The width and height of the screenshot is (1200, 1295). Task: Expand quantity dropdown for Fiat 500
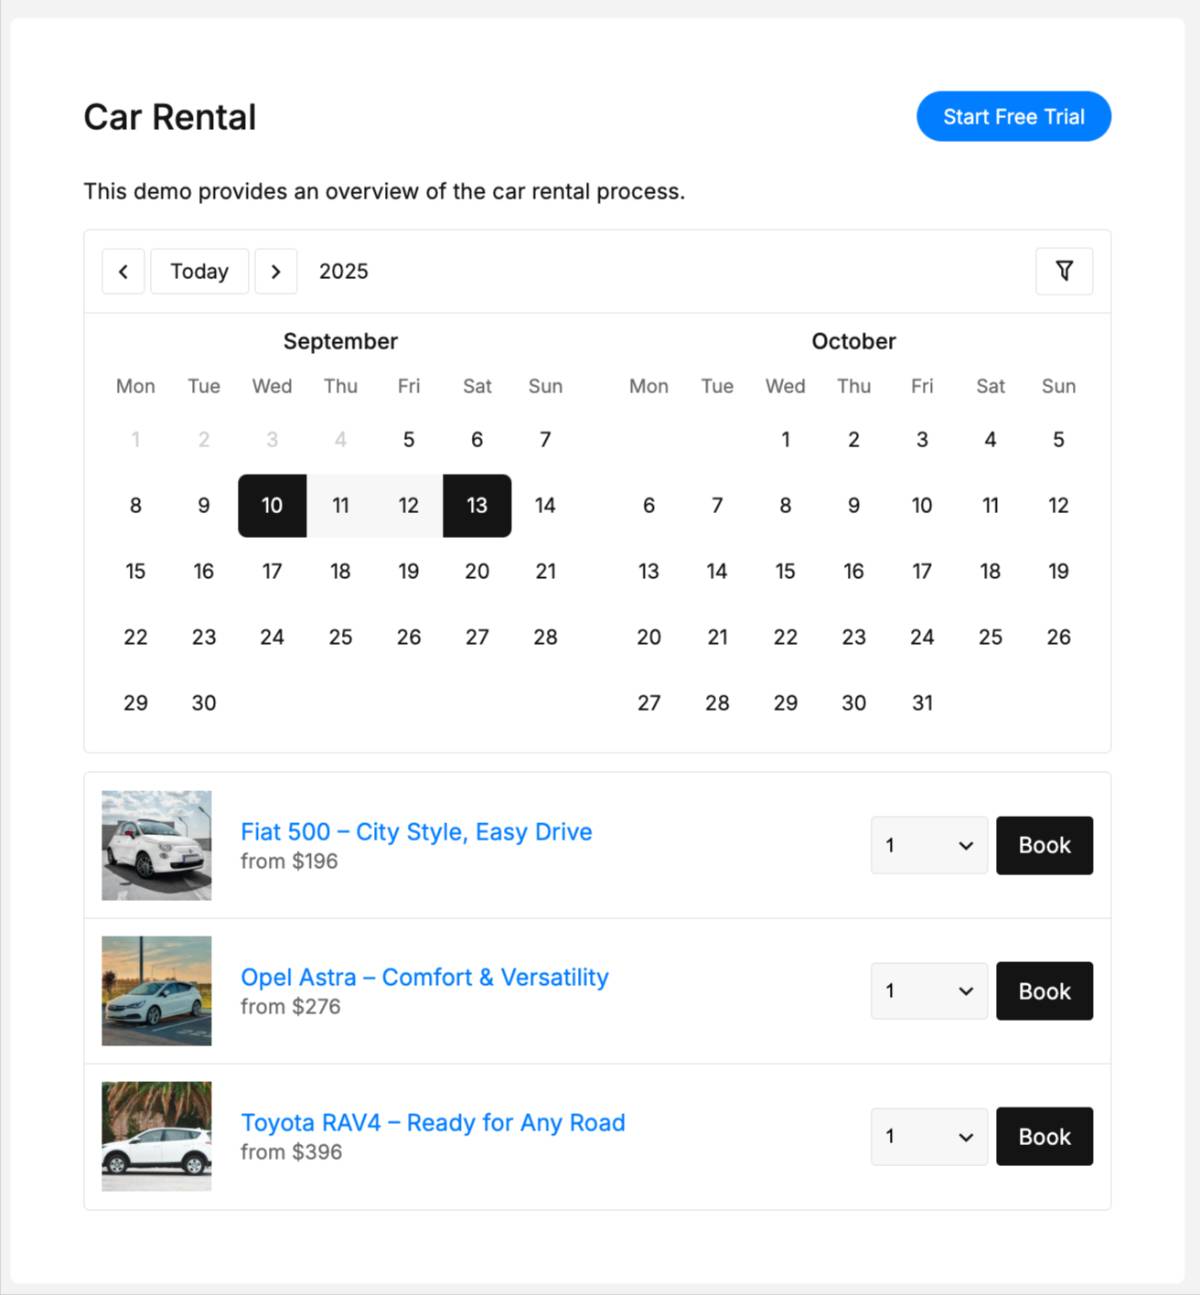coord(928,845)
